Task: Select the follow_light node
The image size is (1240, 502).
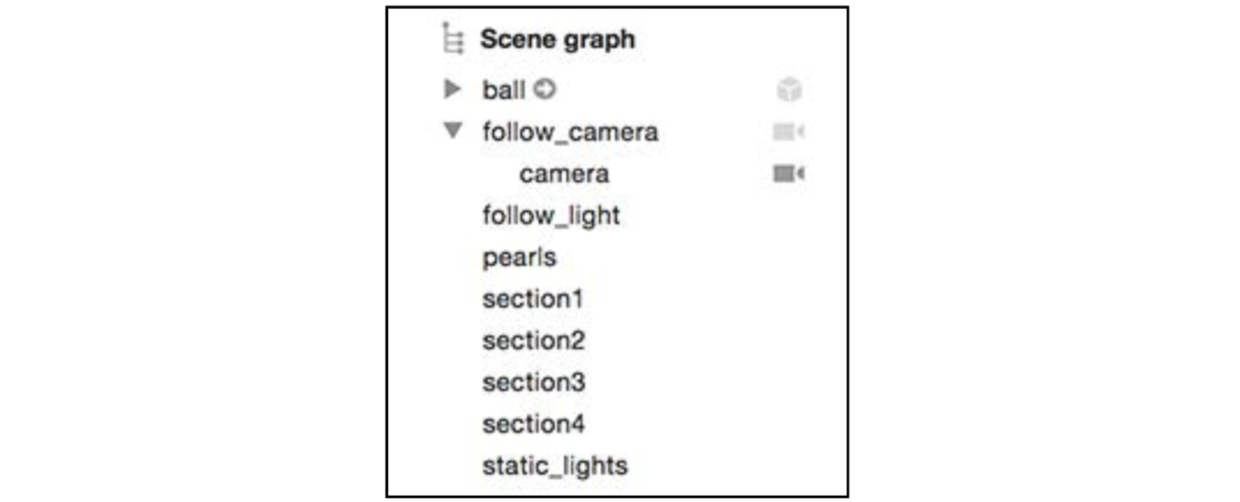Action: [551, 216]
